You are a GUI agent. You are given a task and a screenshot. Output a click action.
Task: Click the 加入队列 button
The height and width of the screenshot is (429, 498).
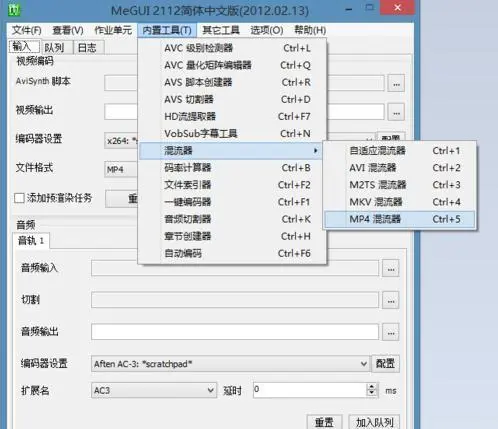click(374, 422)
